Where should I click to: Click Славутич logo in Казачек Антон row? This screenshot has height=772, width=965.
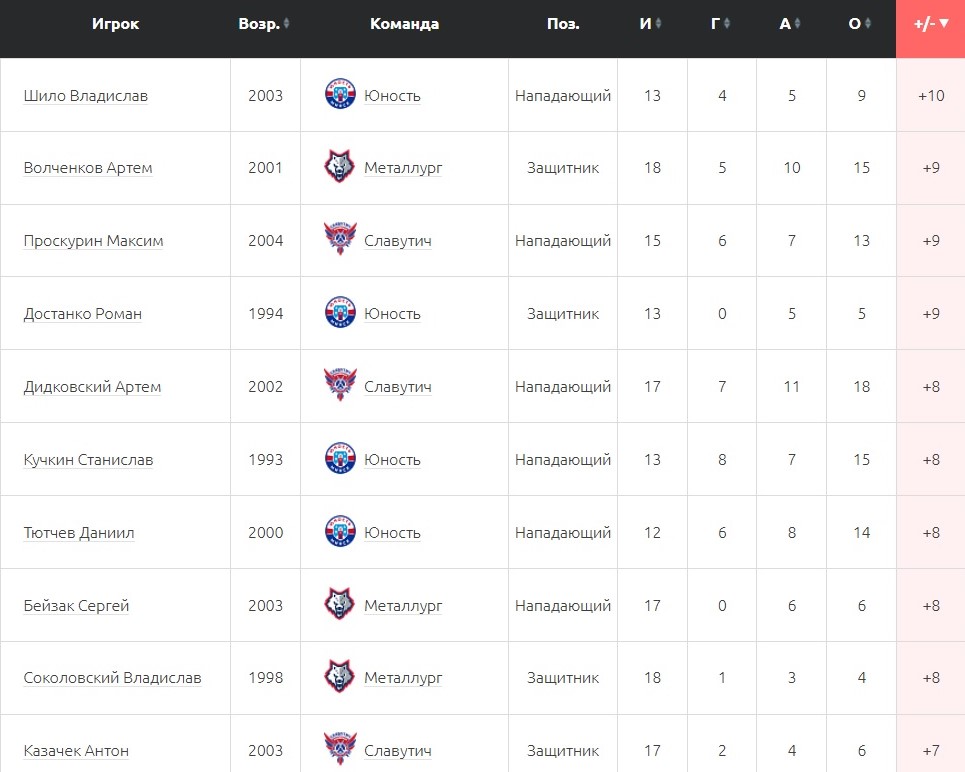click(340, 750)
